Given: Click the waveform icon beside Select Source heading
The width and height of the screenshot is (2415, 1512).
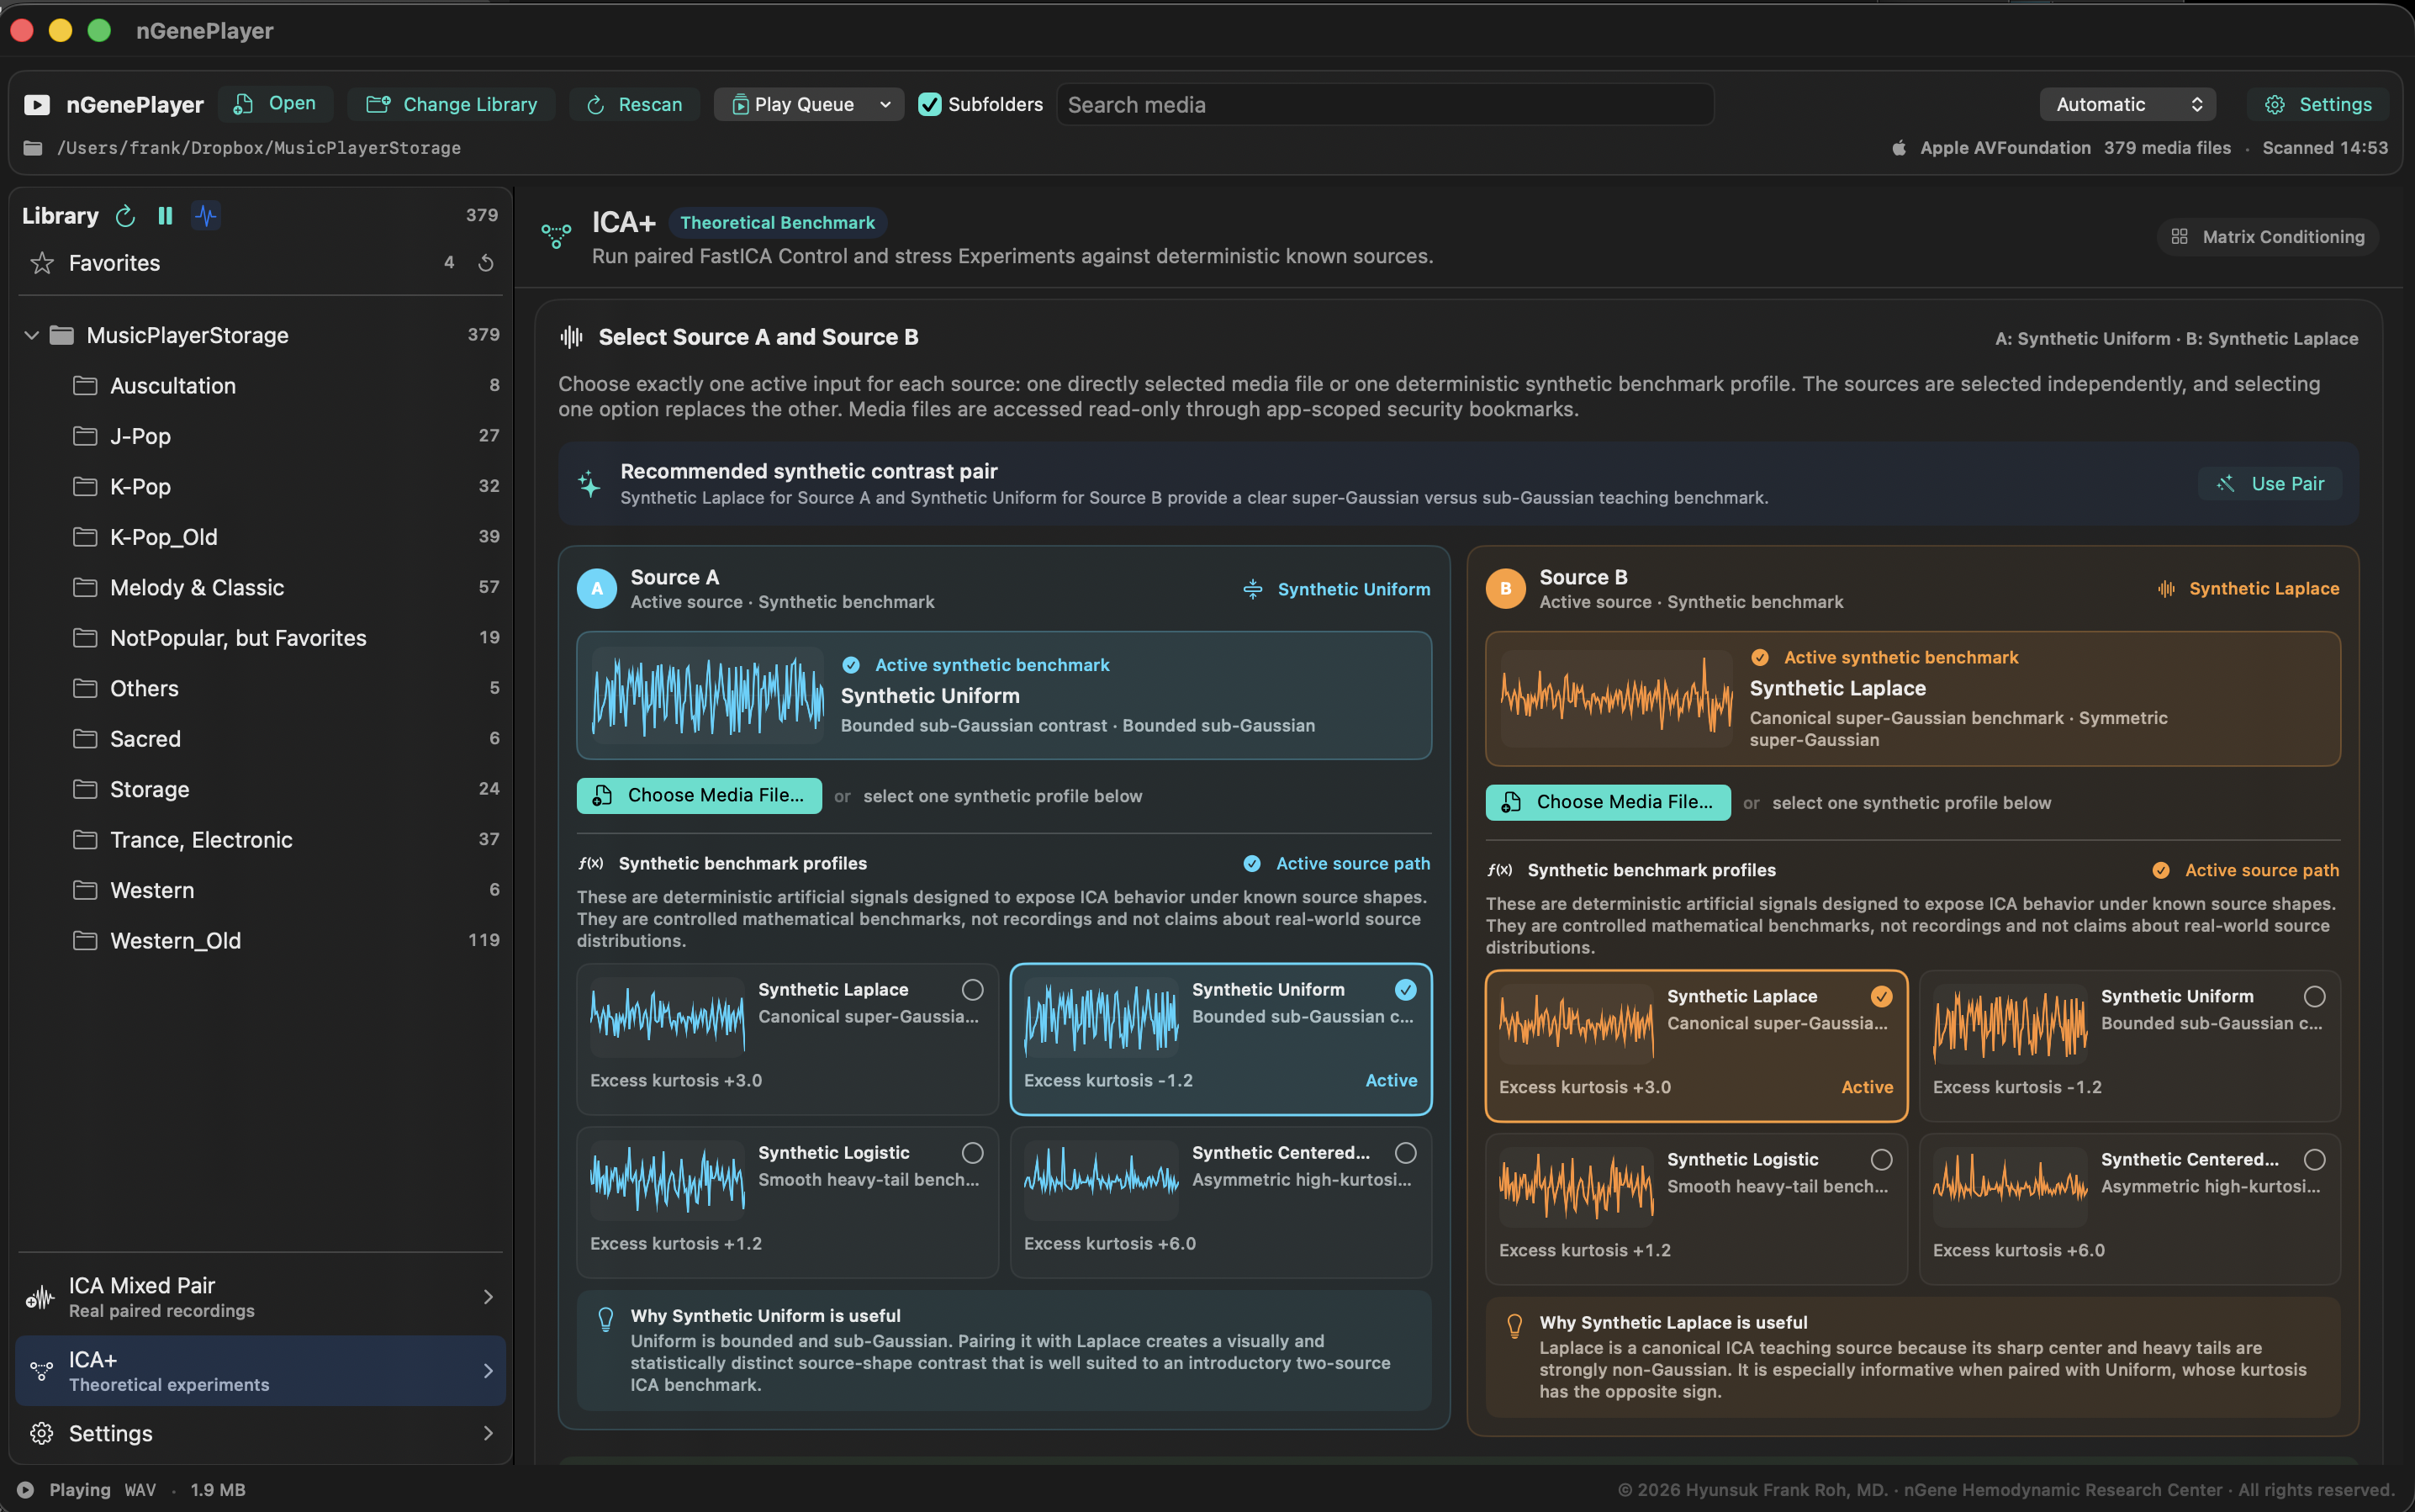Looking at the screenshot, I should pyautogui.click(x=571, y=337).
